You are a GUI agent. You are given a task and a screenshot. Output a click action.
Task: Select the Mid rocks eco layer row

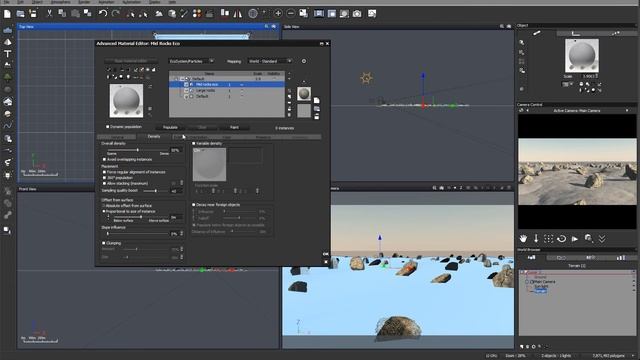(227, 84)
